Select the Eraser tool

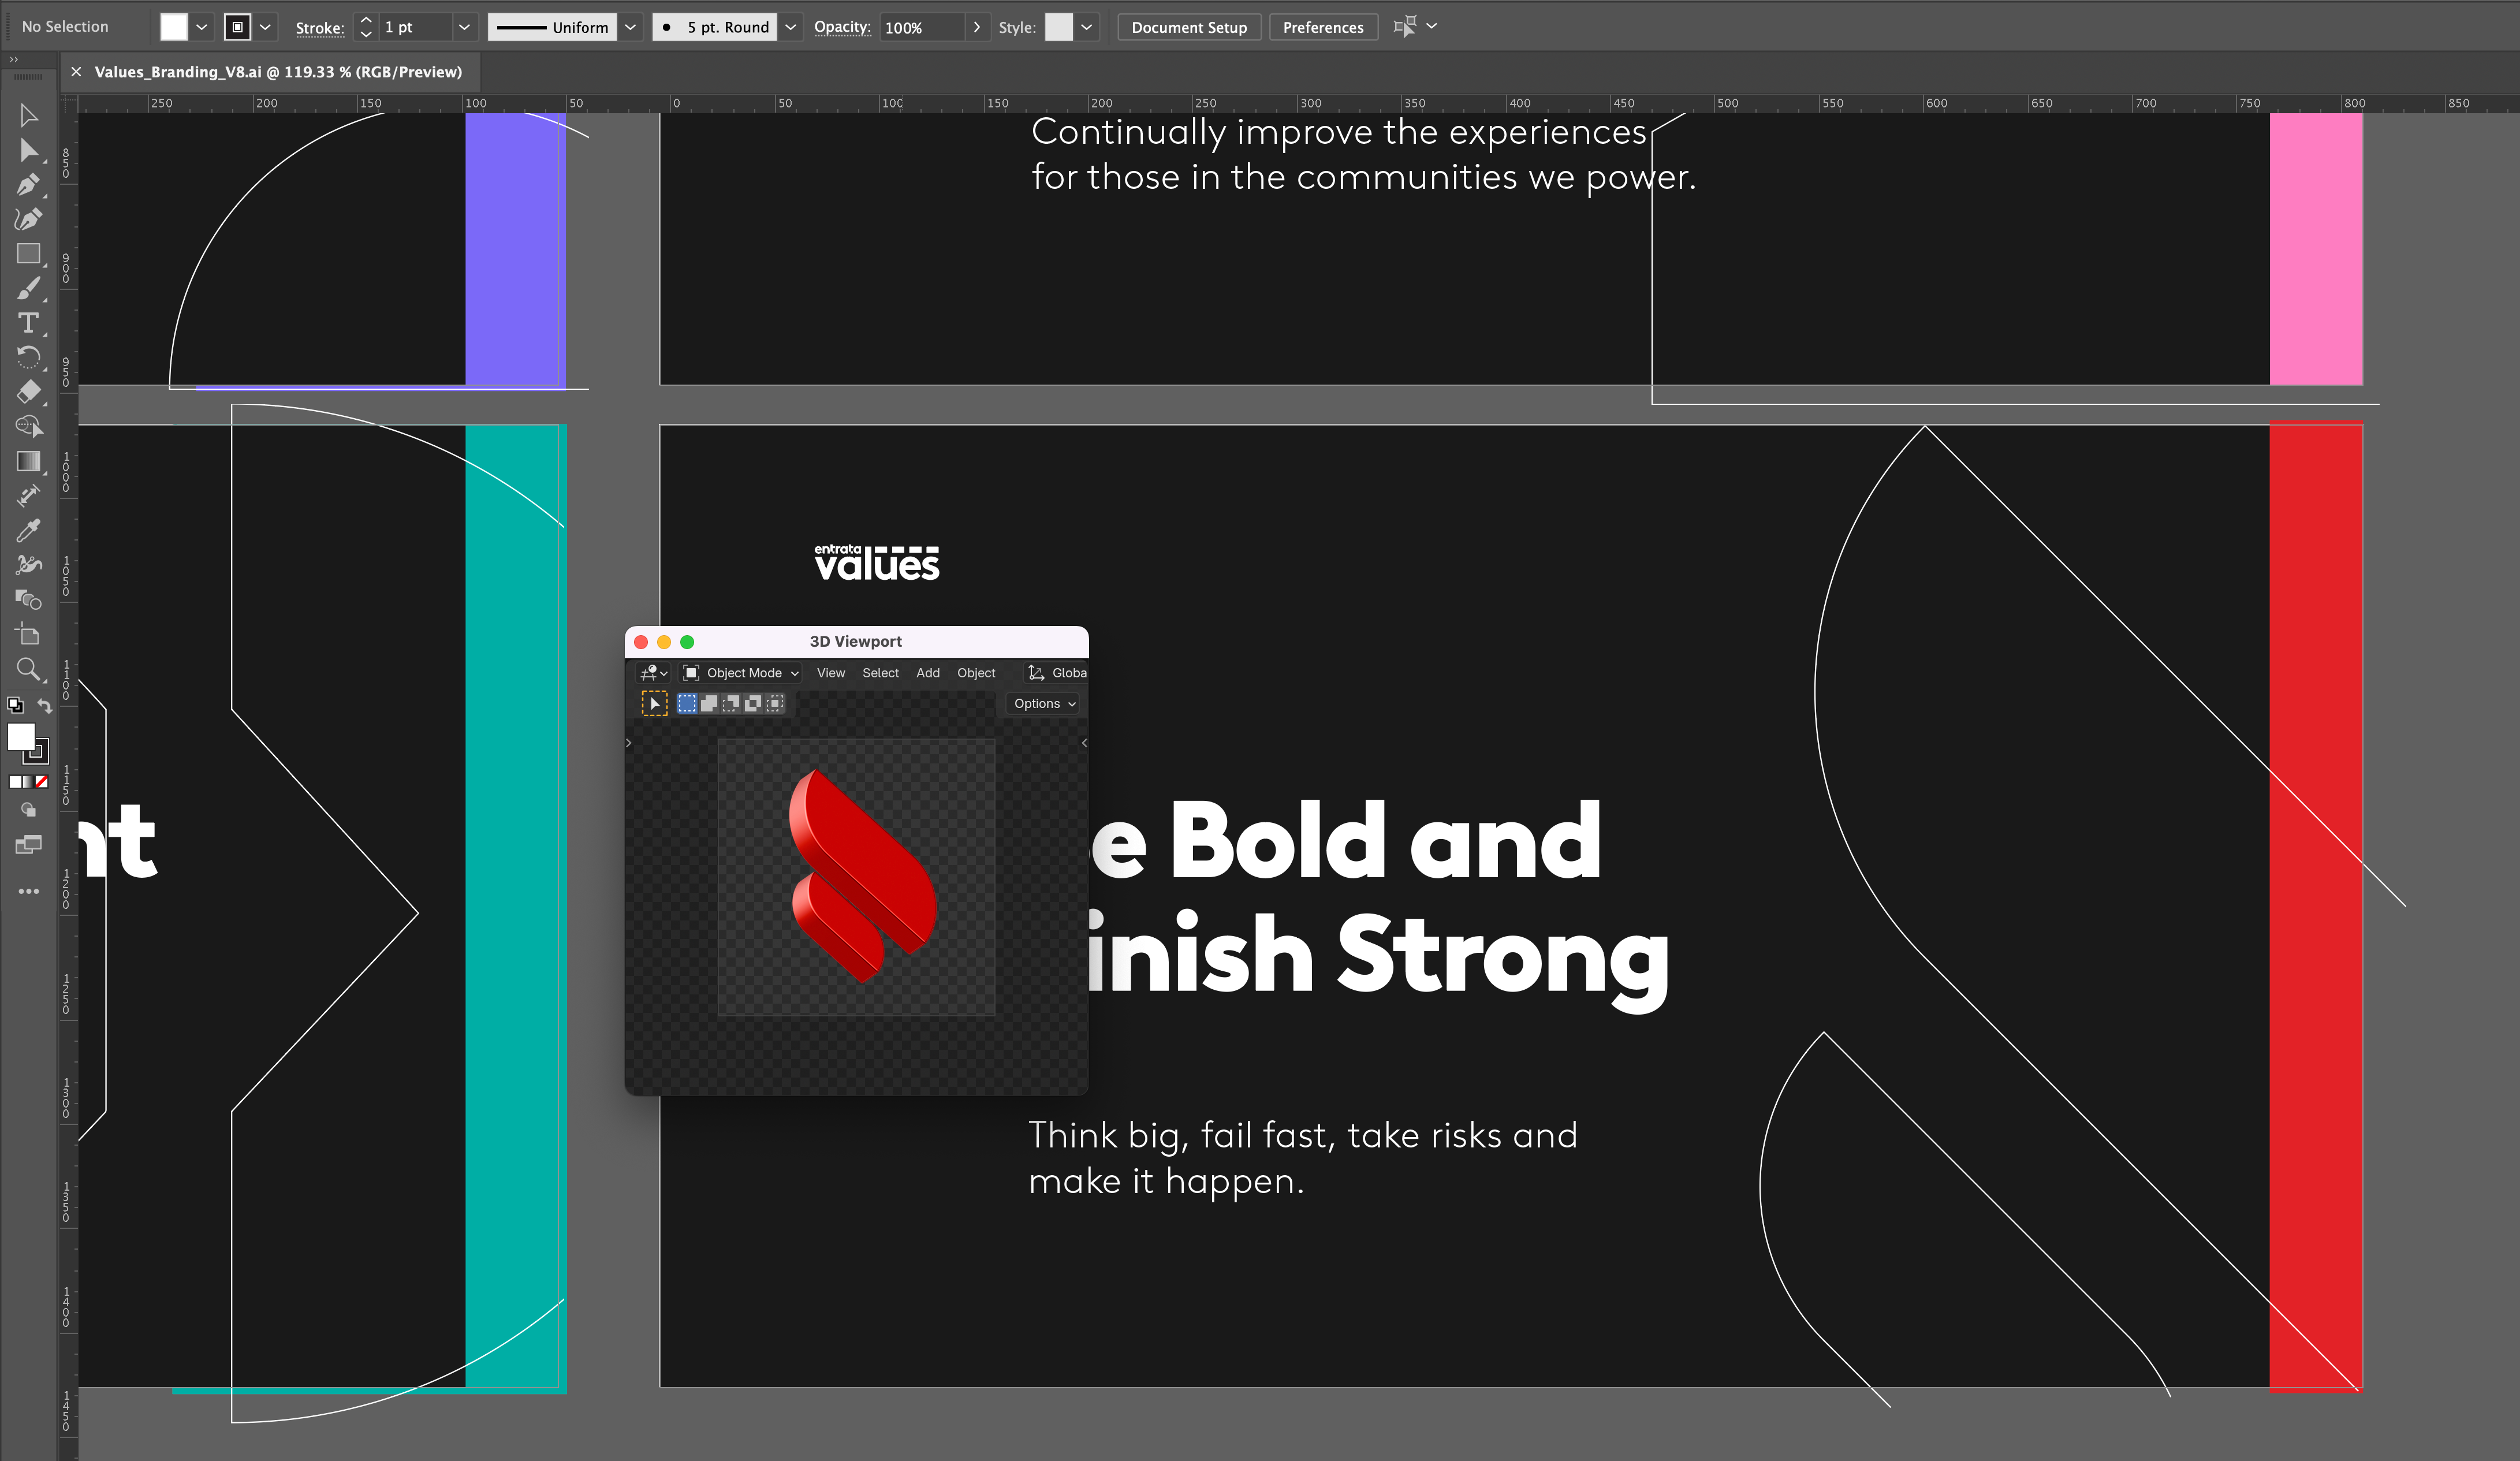click(x=28, y=392)
